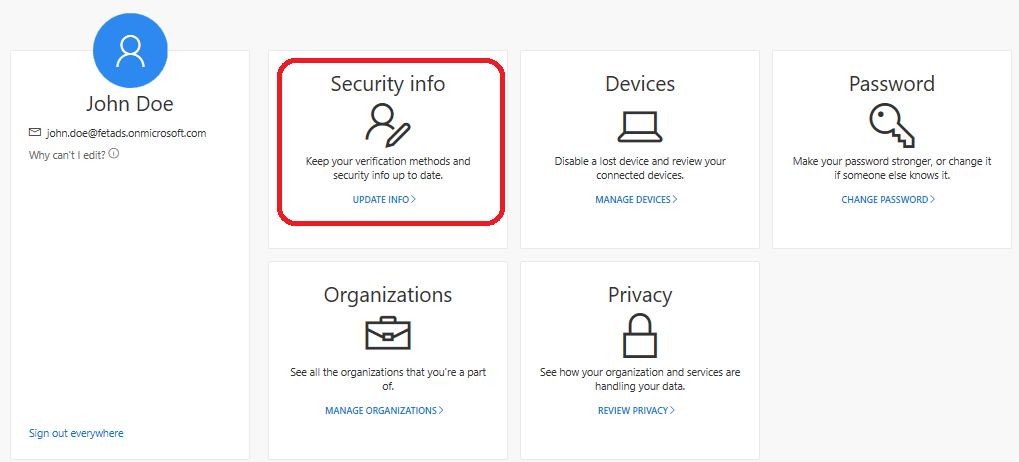The width and height of the screenshot is (1019, 462).
Task: Open the REVIEW PRIVACY link
Action: pos(636,411)
